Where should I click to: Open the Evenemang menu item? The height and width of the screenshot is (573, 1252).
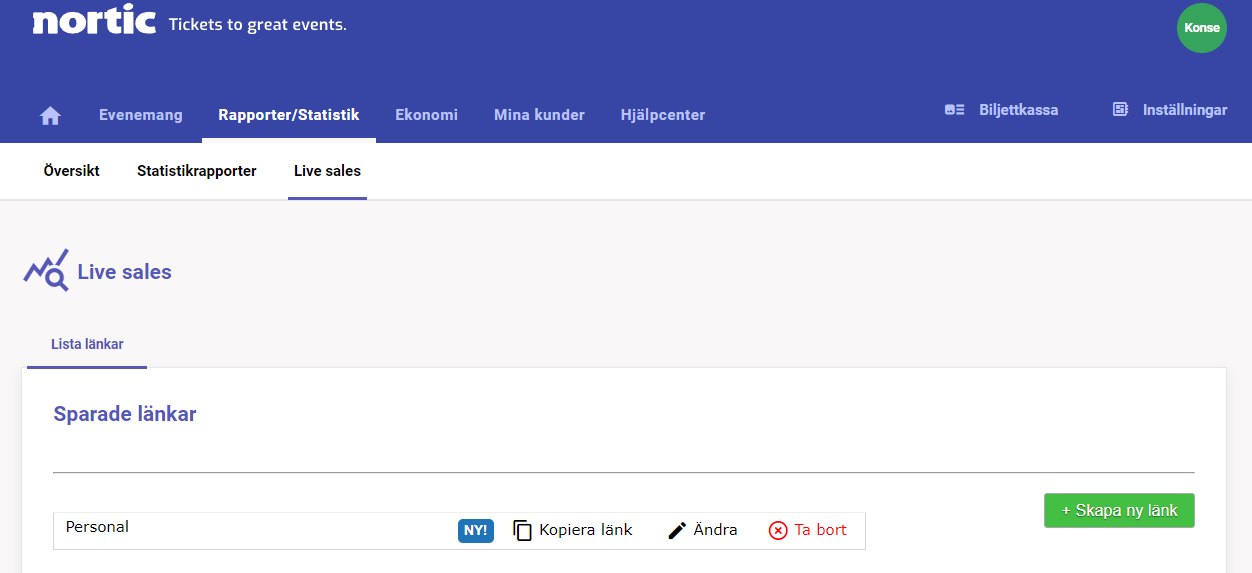(141, 115)
